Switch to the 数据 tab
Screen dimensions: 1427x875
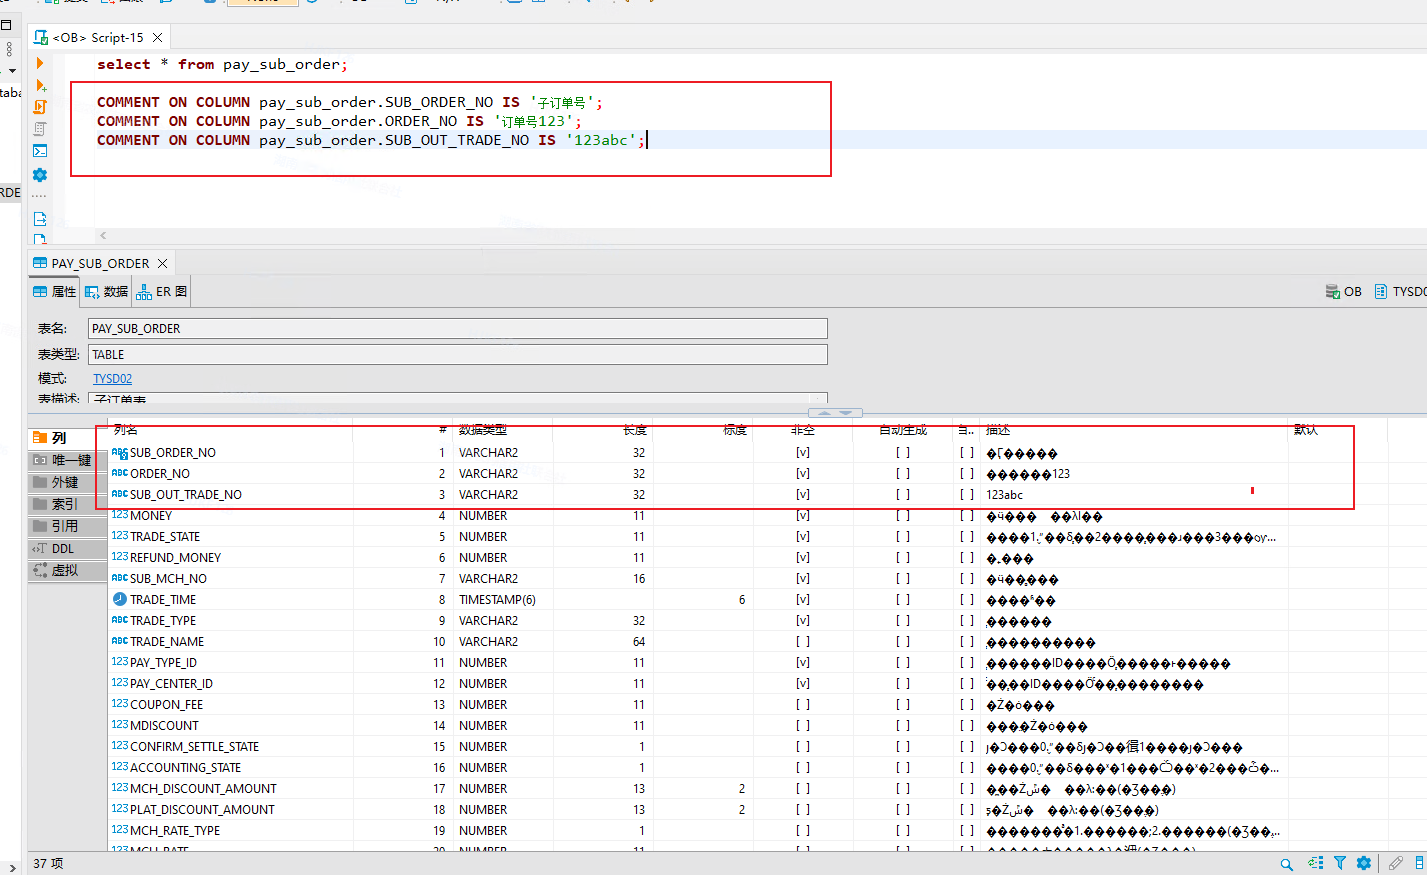(x=106, y=291)
